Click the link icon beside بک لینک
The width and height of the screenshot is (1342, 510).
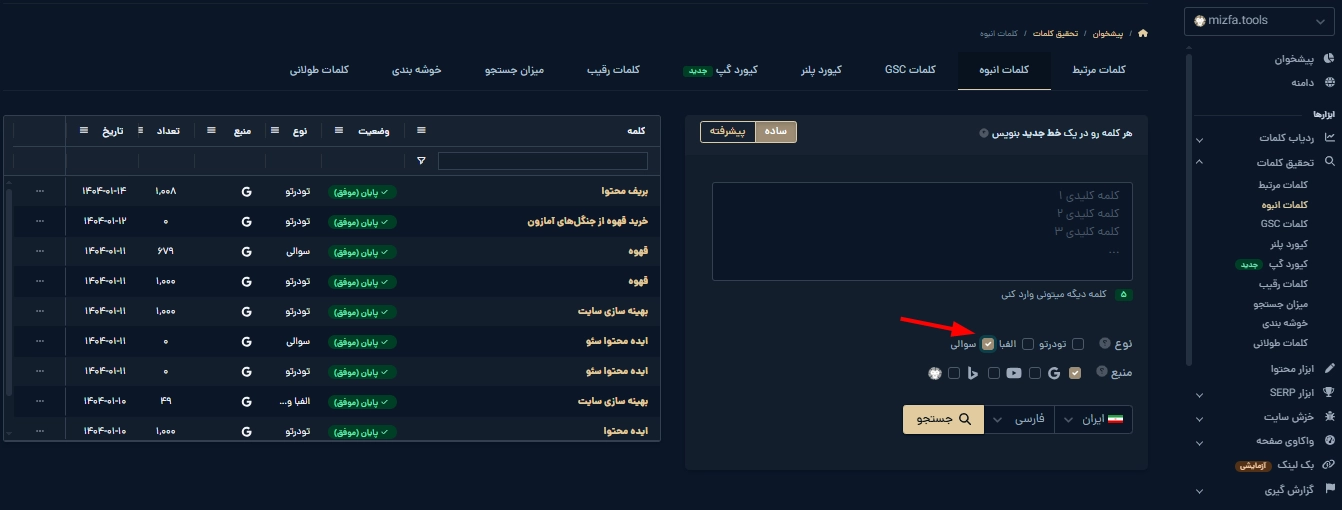(1329, 465)
